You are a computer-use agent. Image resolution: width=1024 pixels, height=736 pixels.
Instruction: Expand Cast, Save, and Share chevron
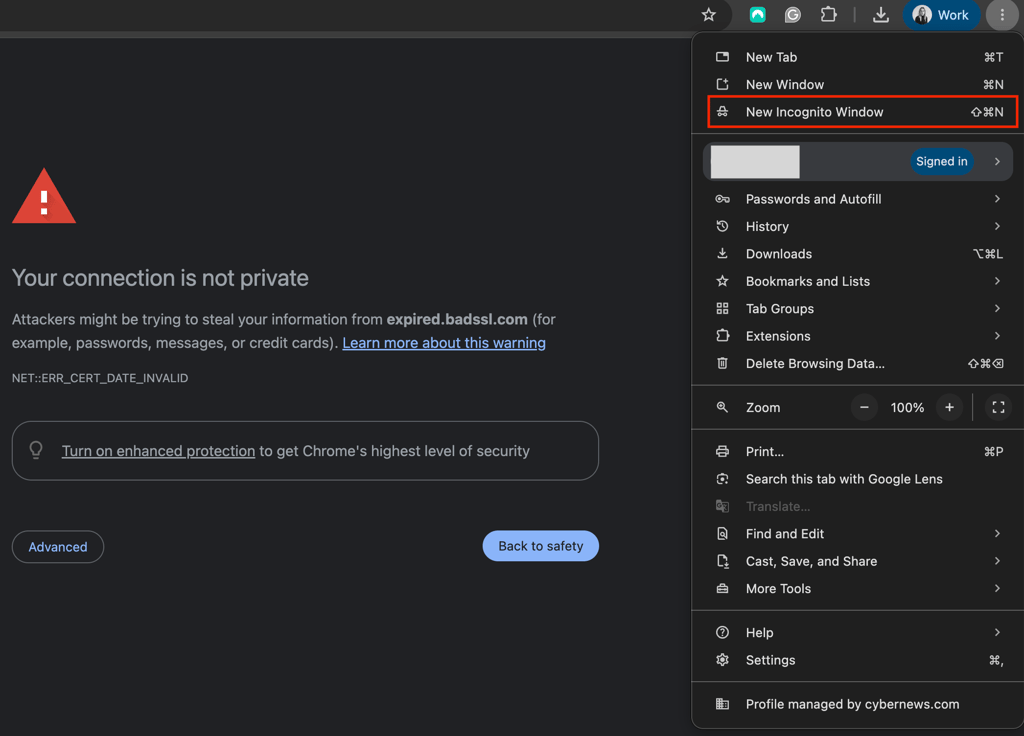[997, 562]
